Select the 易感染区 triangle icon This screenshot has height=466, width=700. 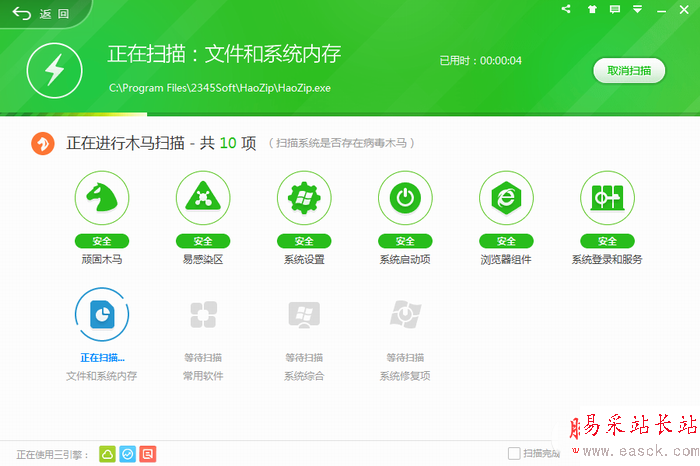tap(203, 198)
